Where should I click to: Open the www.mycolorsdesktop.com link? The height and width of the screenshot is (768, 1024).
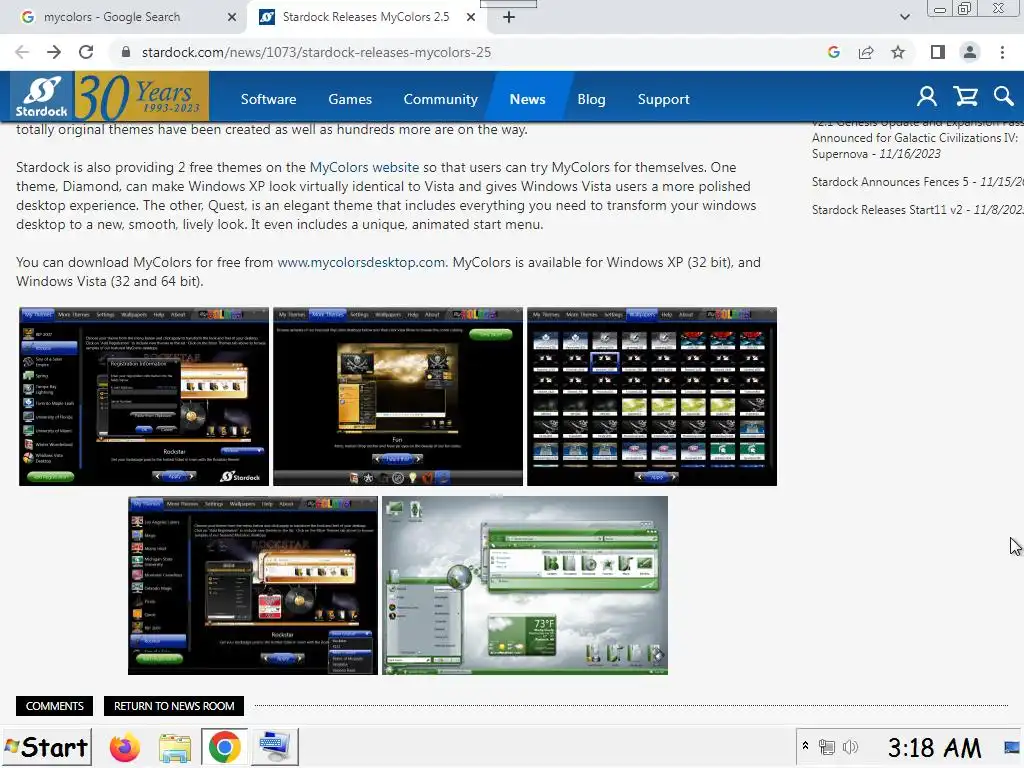pos(361,263)
